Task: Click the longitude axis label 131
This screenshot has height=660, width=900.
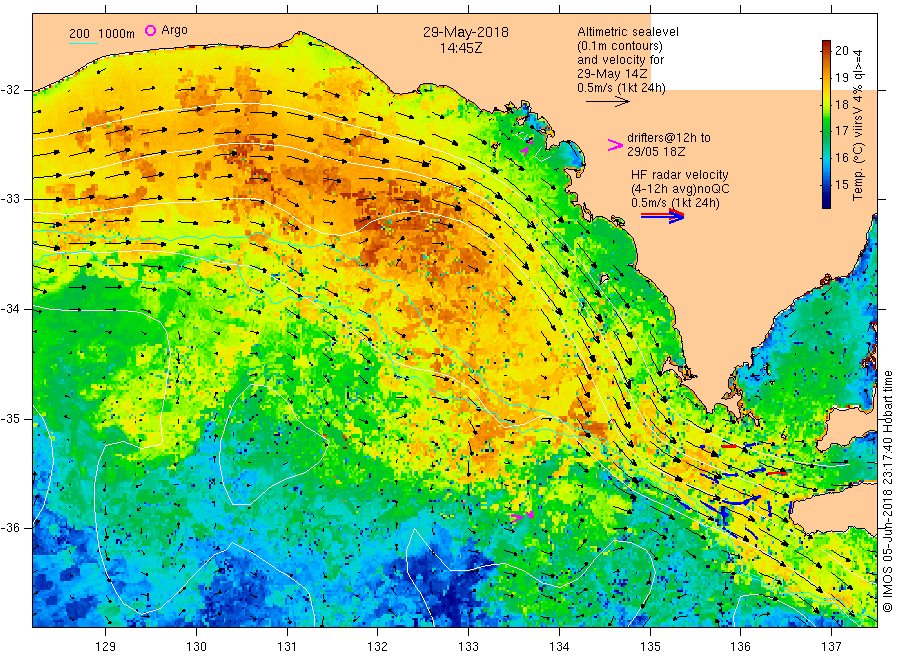Action: pyautogui.click(x=287, y=647)
